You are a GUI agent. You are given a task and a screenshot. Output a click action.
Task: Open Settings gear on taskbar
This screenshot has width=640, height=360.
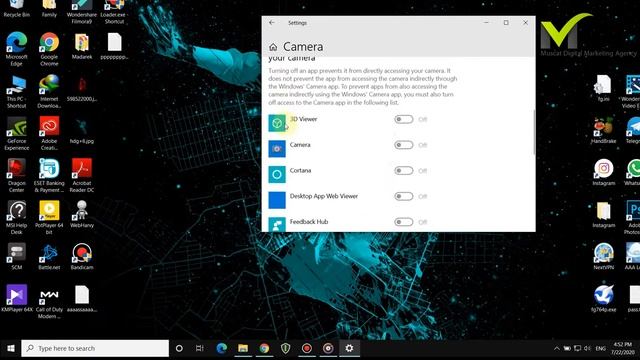(349, 348)
